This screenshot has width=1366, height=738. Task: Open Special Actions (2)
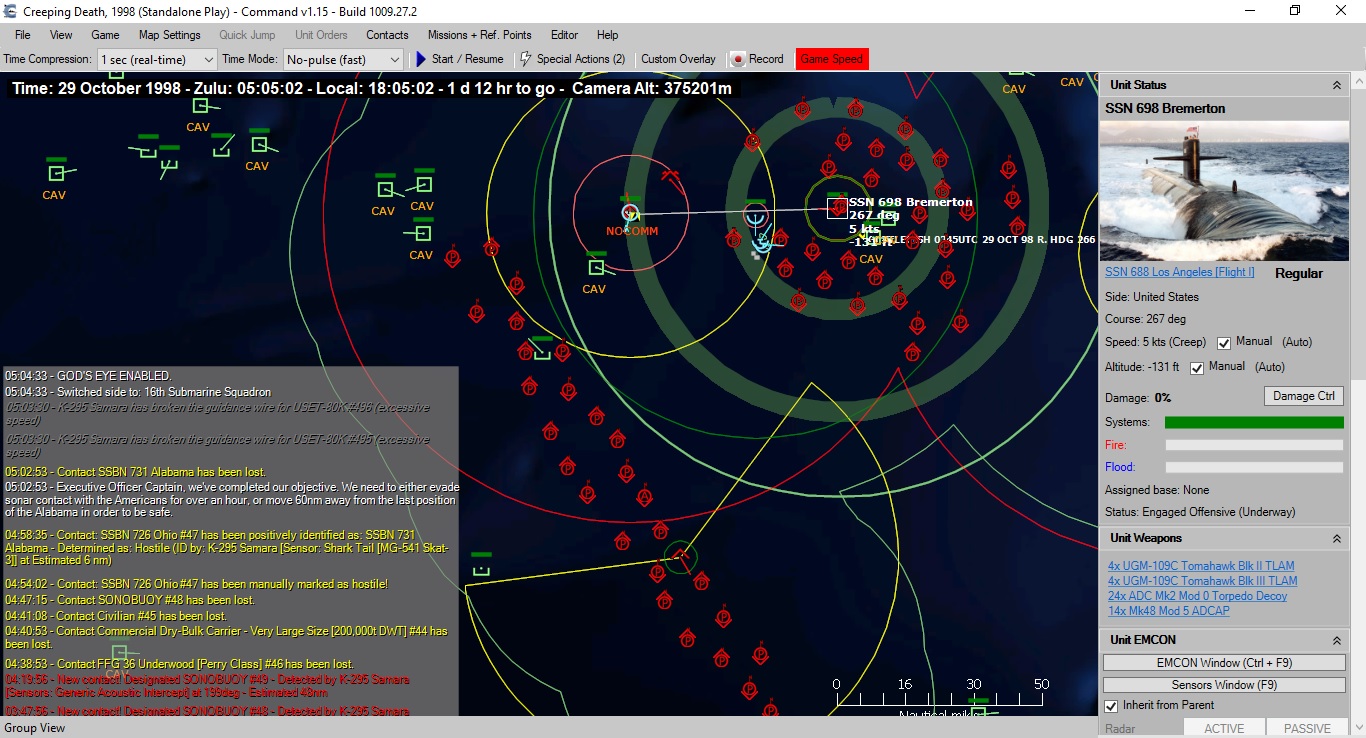573,59
